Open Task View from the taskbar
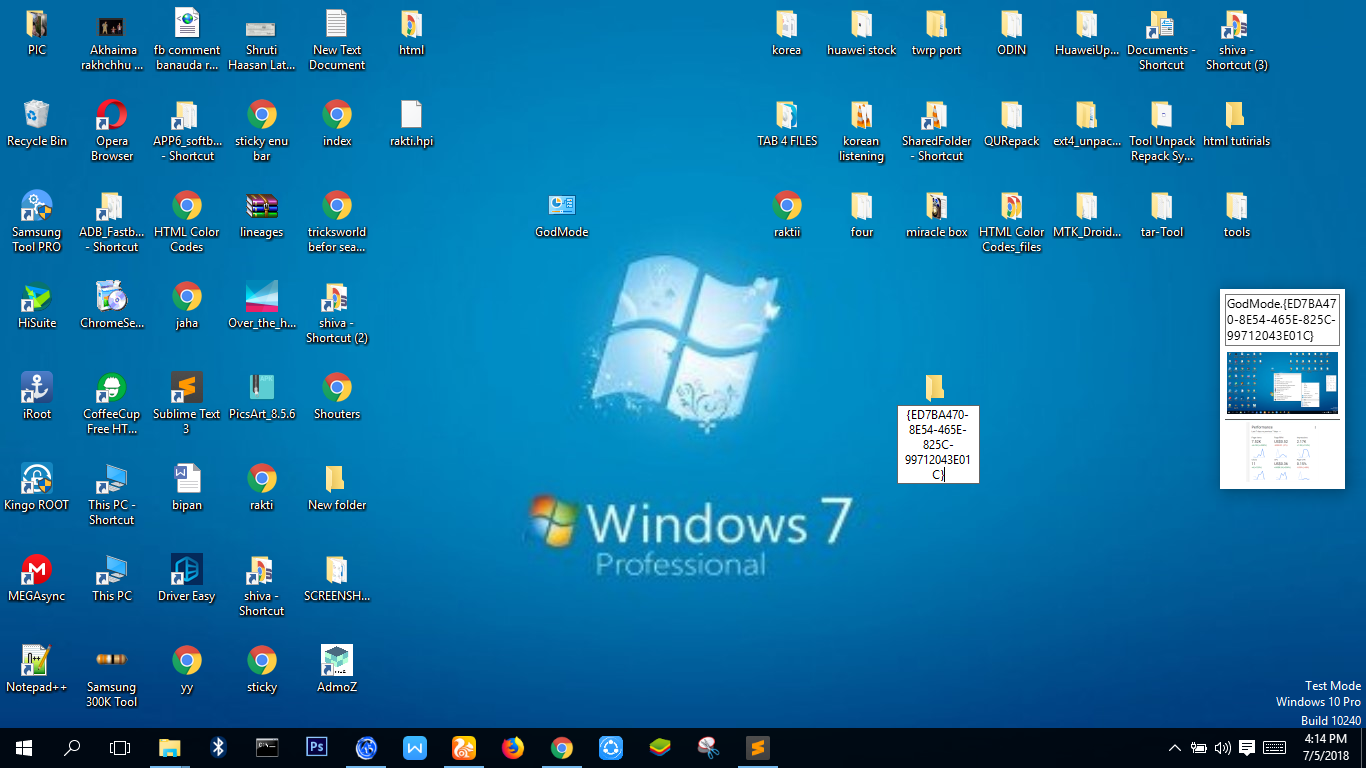 click(120, 747)
